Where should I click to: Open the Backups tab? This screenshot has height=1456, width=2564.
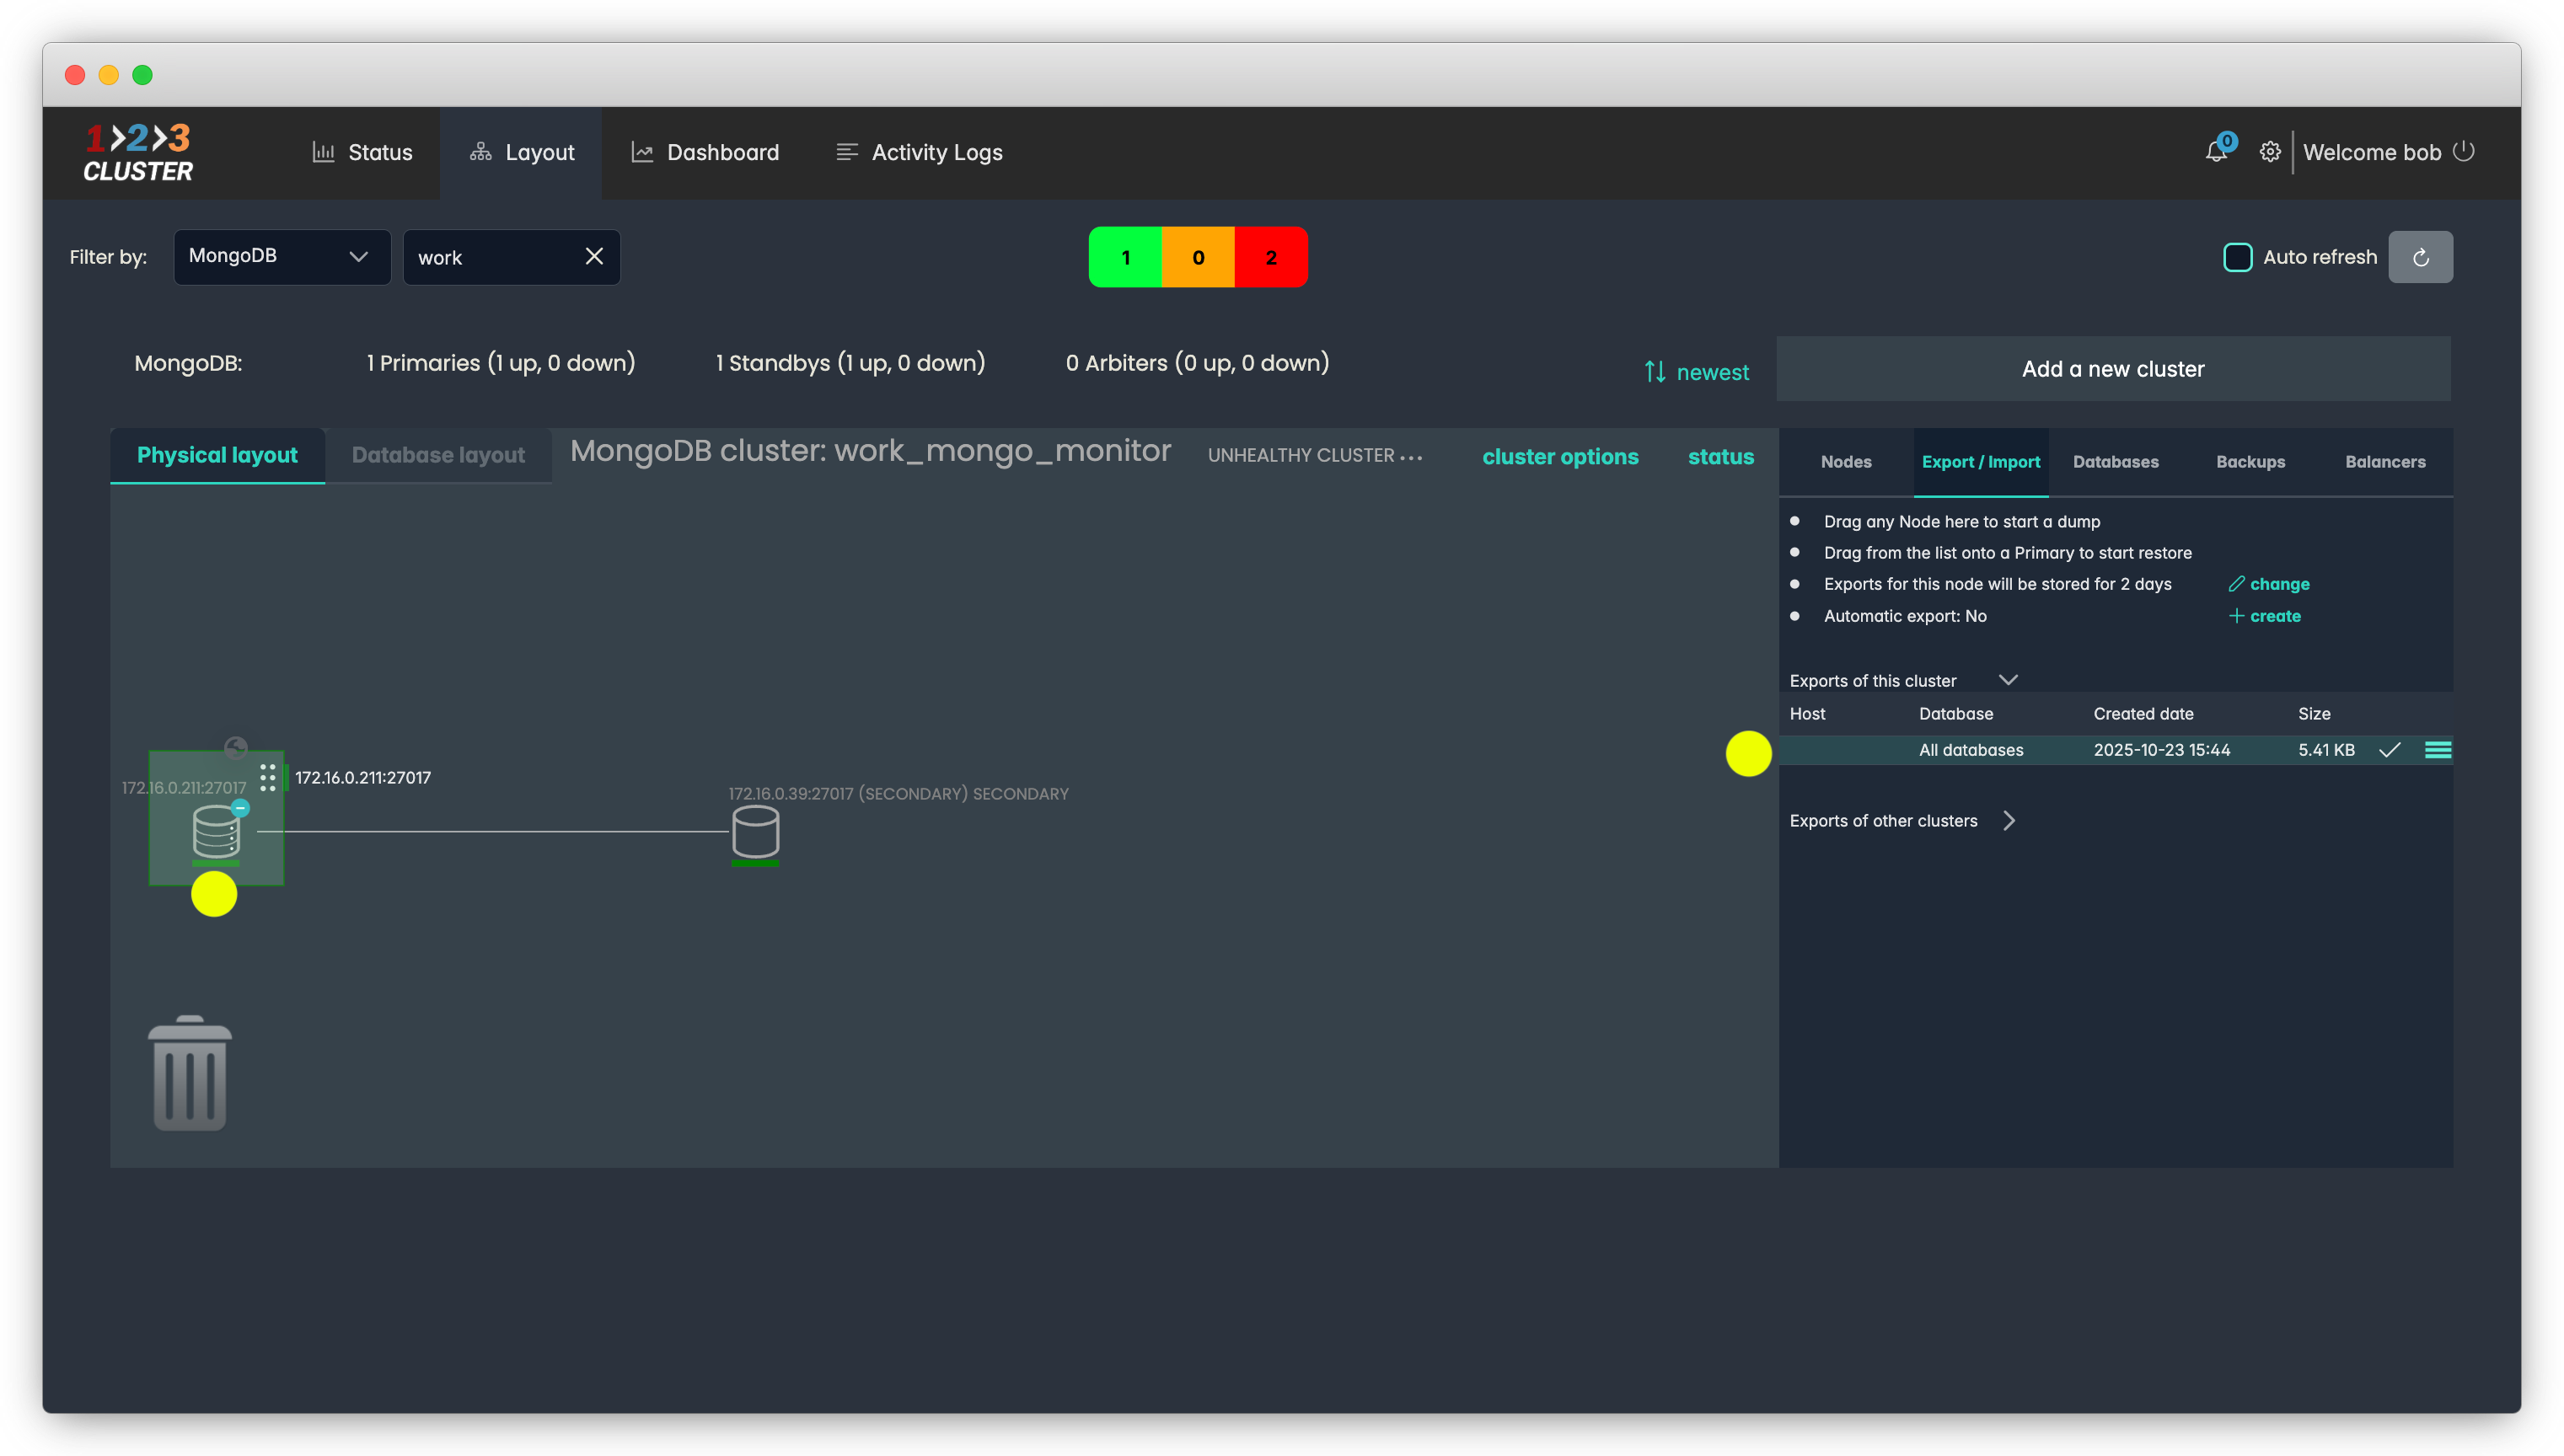tap(2250, 462)
